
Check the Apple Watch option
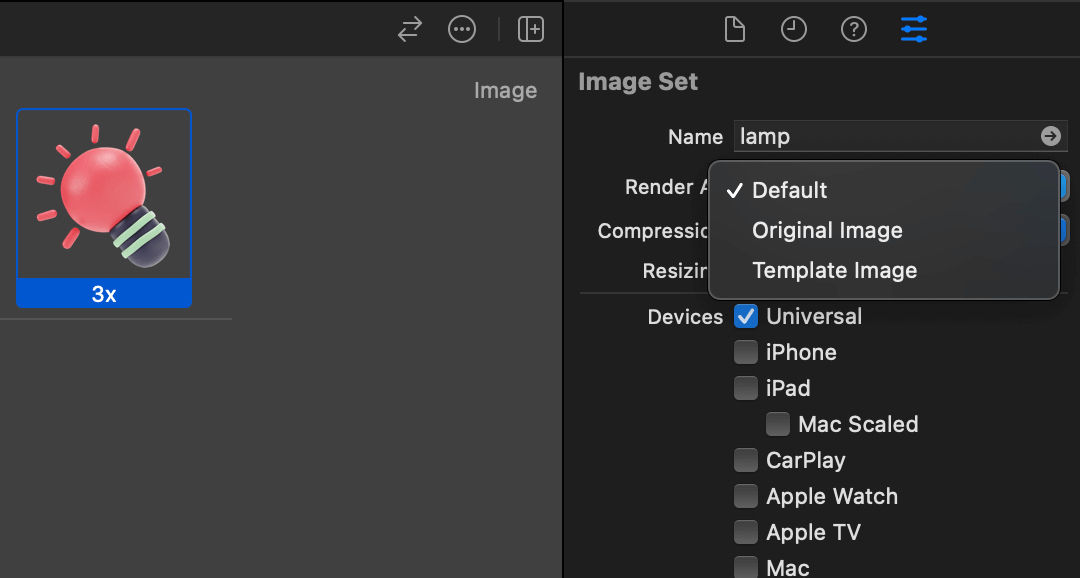click(746, 497)
